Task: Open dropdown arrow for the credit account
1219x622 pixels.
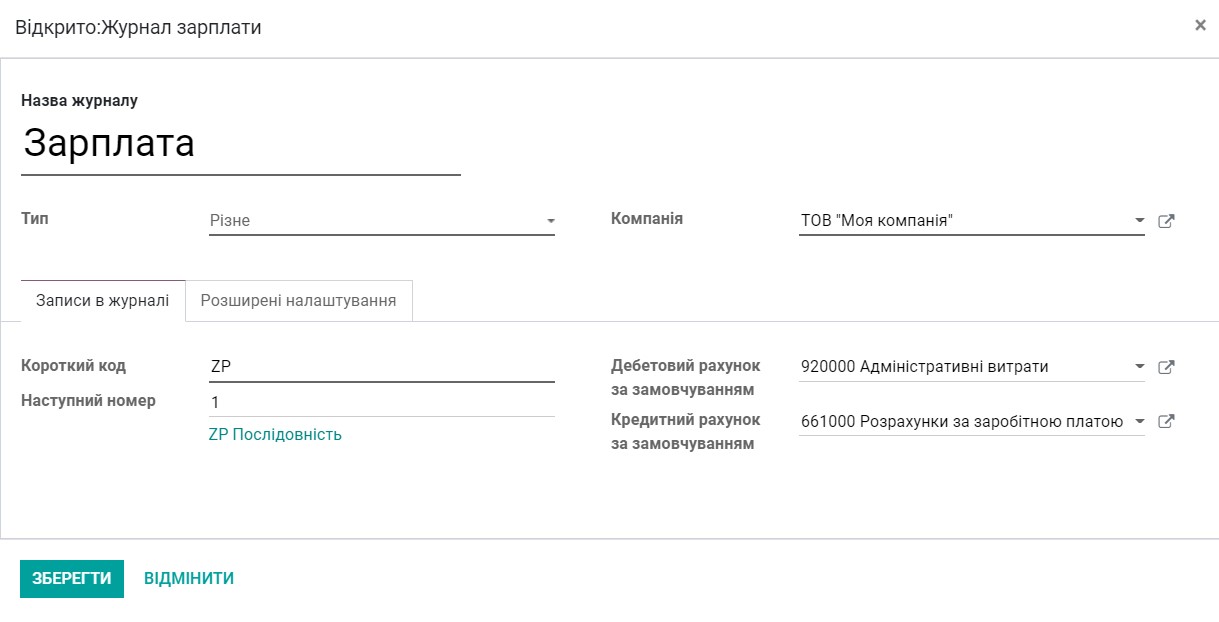Action: (1138, 421)
